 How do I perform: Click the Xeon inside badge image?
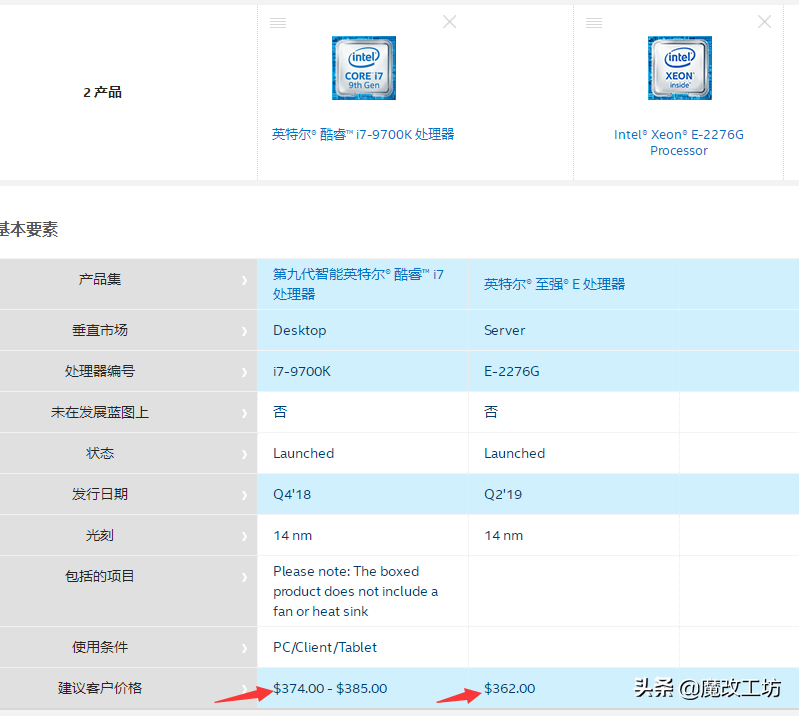tap(680, 68)
